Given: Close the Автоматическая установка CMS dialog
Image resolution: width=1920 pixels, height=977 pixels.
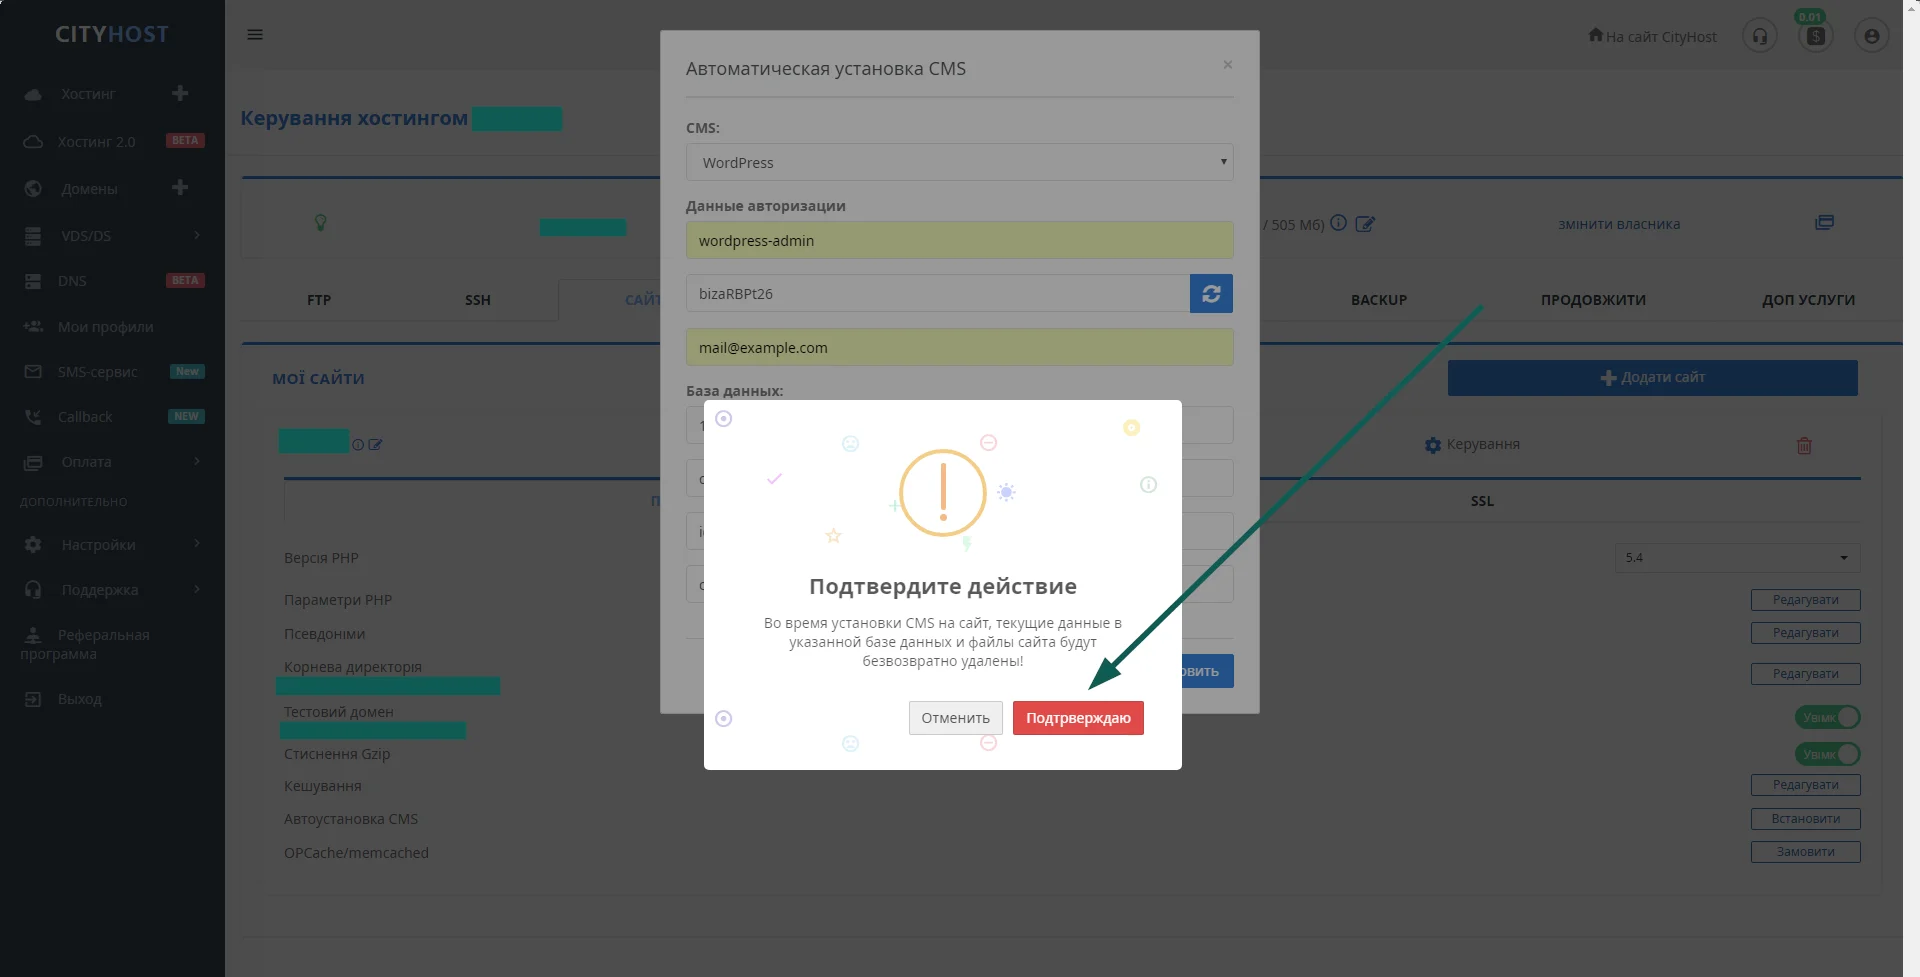Looking at the screenshot, I should point(1227,65).
